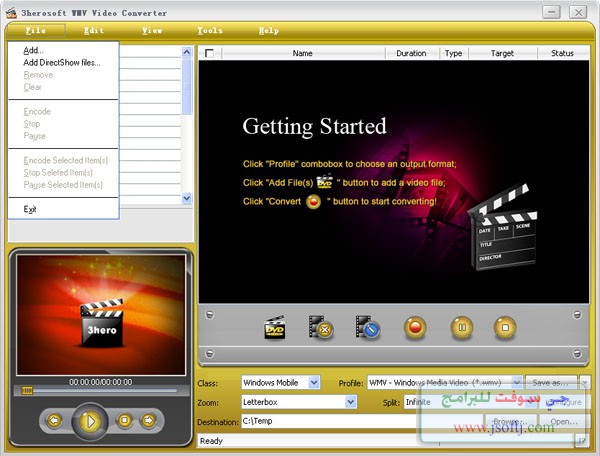
Task: Click the Ready status bar text
Action: pos(211,441)
